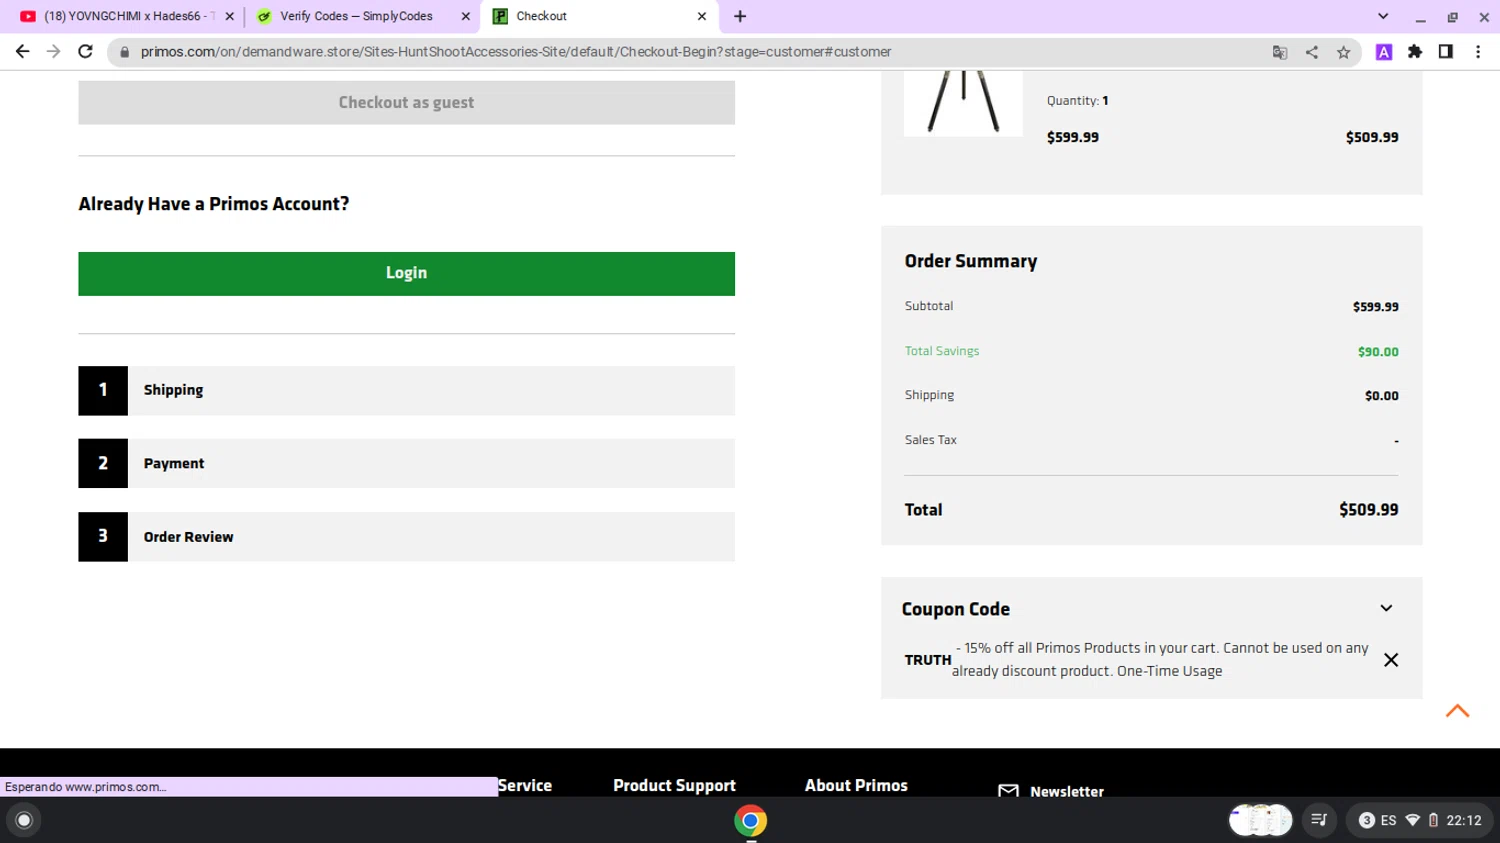Click the product tripod thumbnail
The width and height of the screenshot is (1500, 843).
point(963,103)
